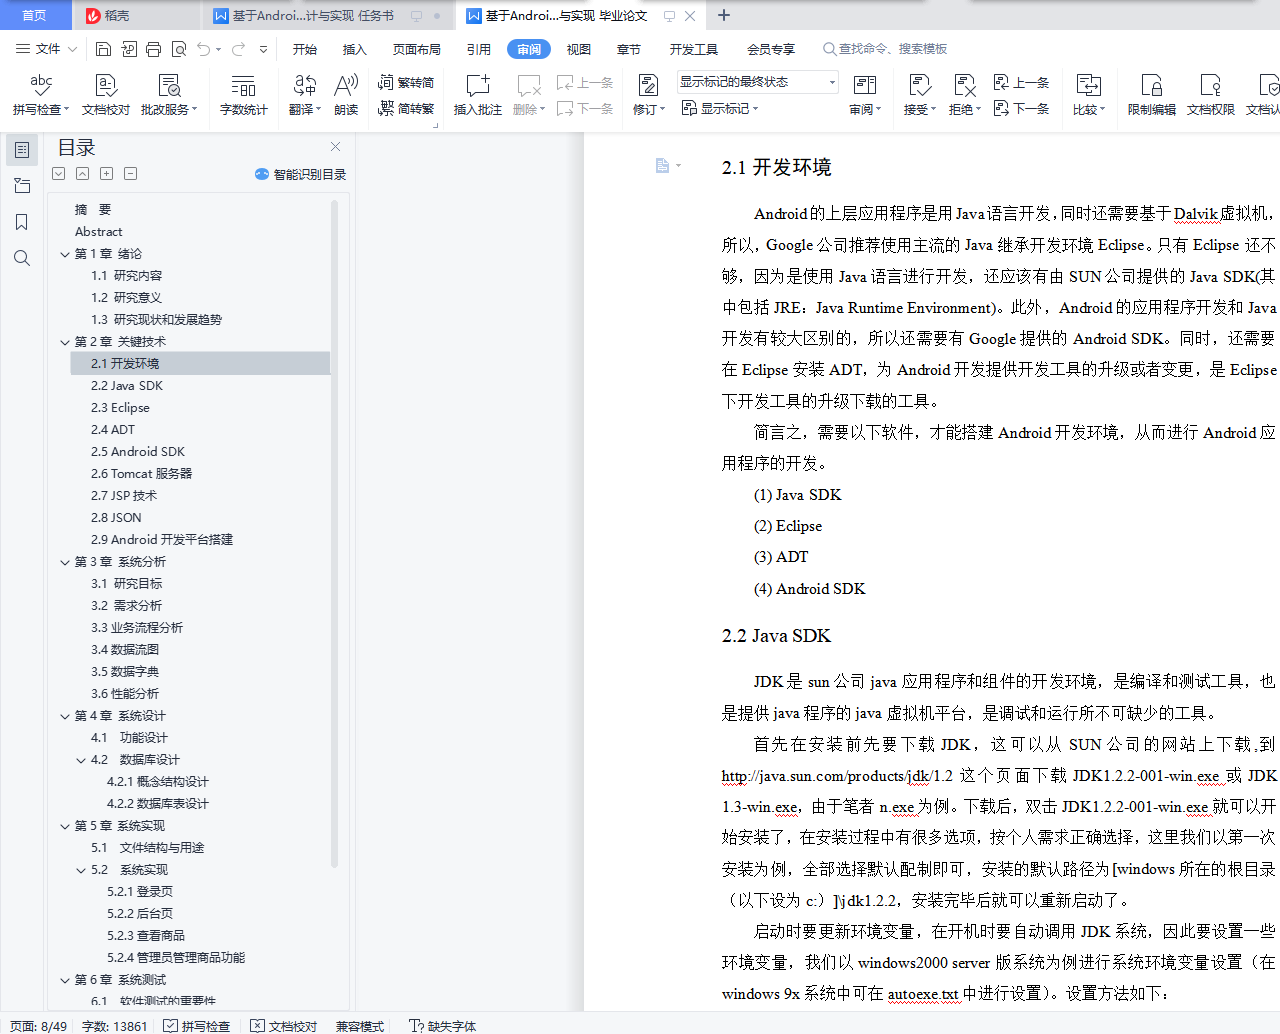Switch to the 开始 ribbon tab
The width and height of the screenshot is (1280, 1034).
[x=305, y=49]
